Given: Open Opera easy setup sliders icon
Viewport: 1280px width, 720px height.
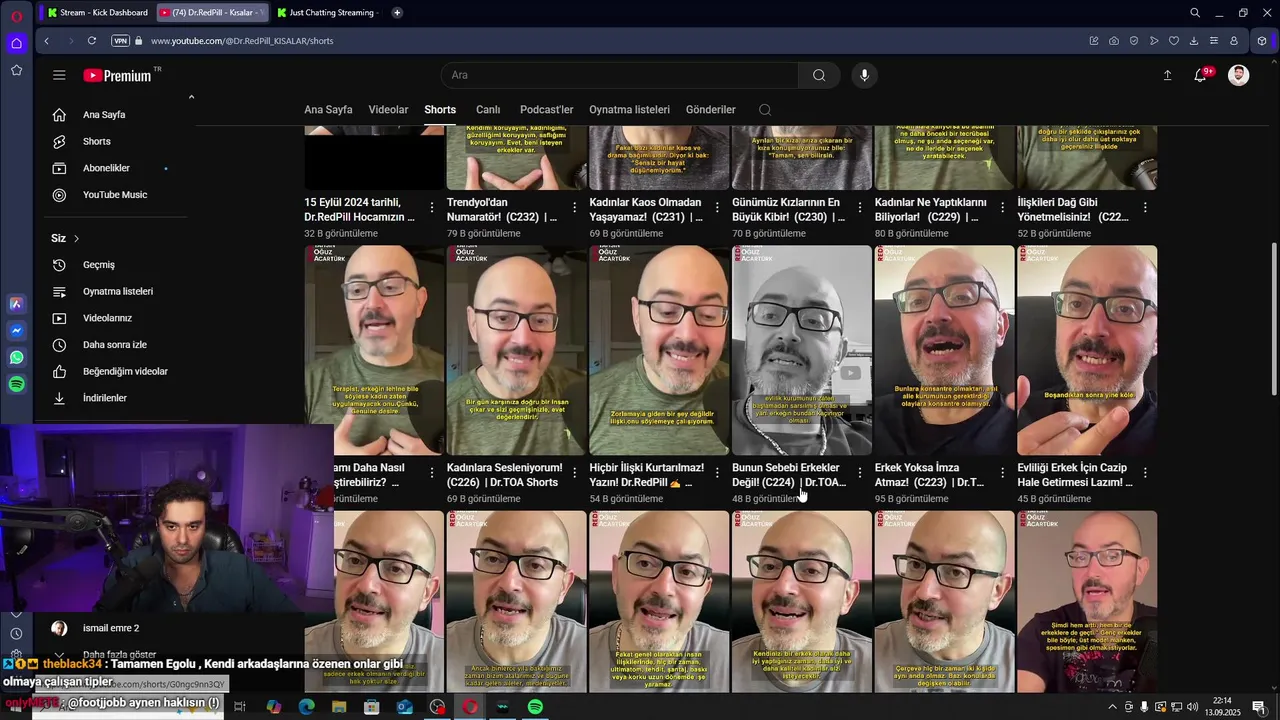Looking at the screenshot, I should (x=1214, y=41).
